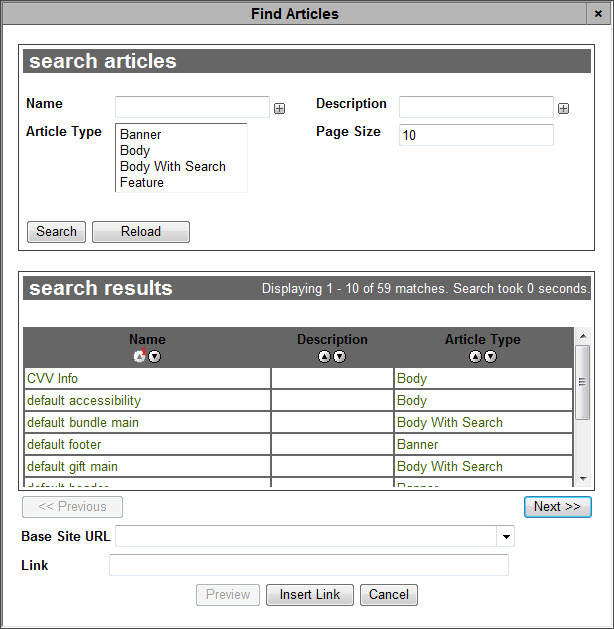Click results scrollbar up arrow
This screenshot has height=629, width=614.
click(583, 336)
